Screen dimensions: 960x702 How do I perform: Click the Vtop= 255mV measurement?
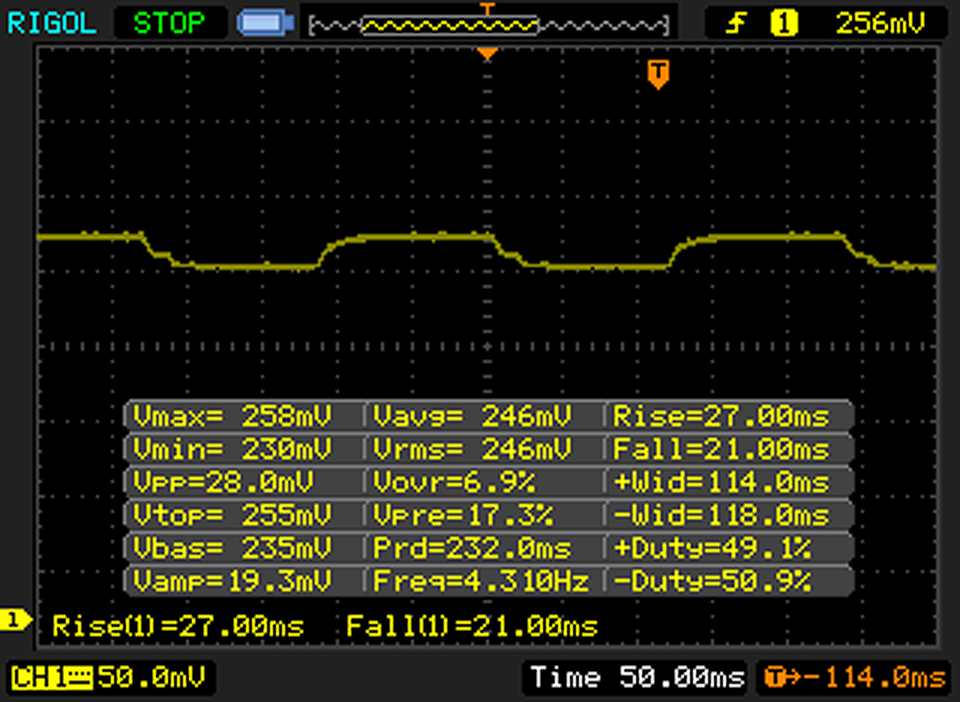pos(233,515)
